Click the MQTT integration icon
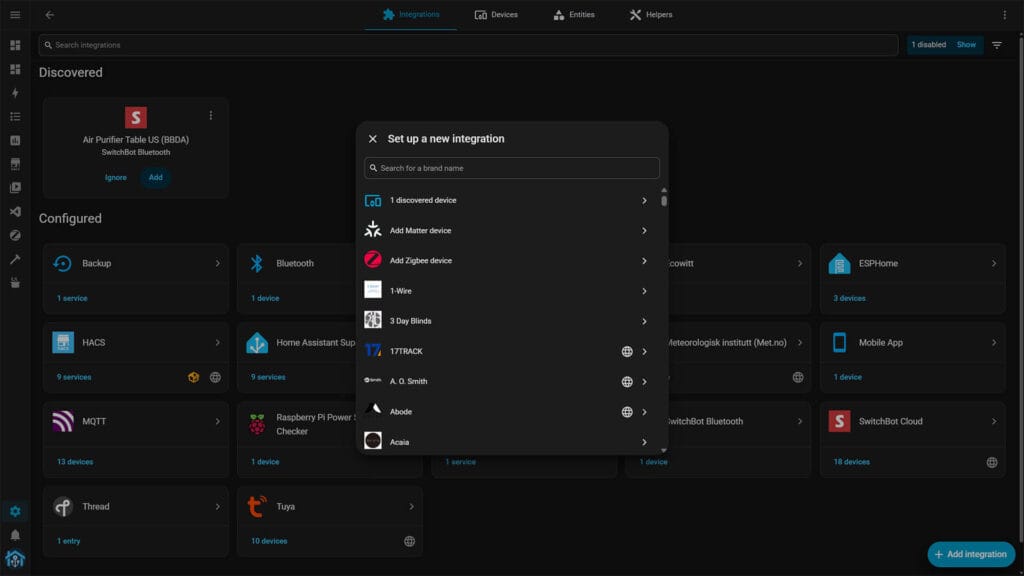Image resolution: width=1024 pixels, height=576 pixels. point(63,421)
